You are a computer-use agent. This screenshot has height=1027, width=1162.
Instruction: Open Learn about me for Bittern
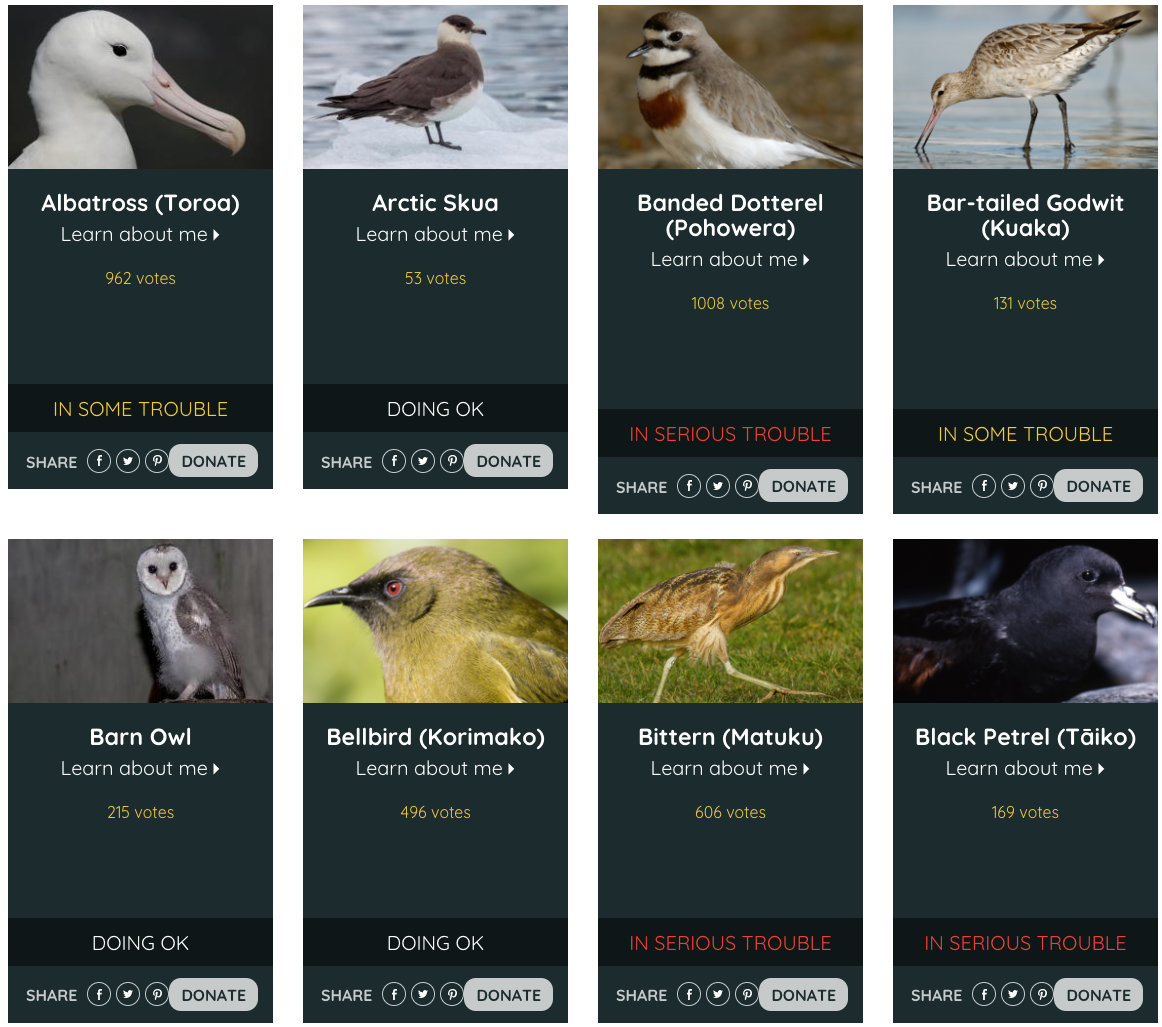pos(730,769)
